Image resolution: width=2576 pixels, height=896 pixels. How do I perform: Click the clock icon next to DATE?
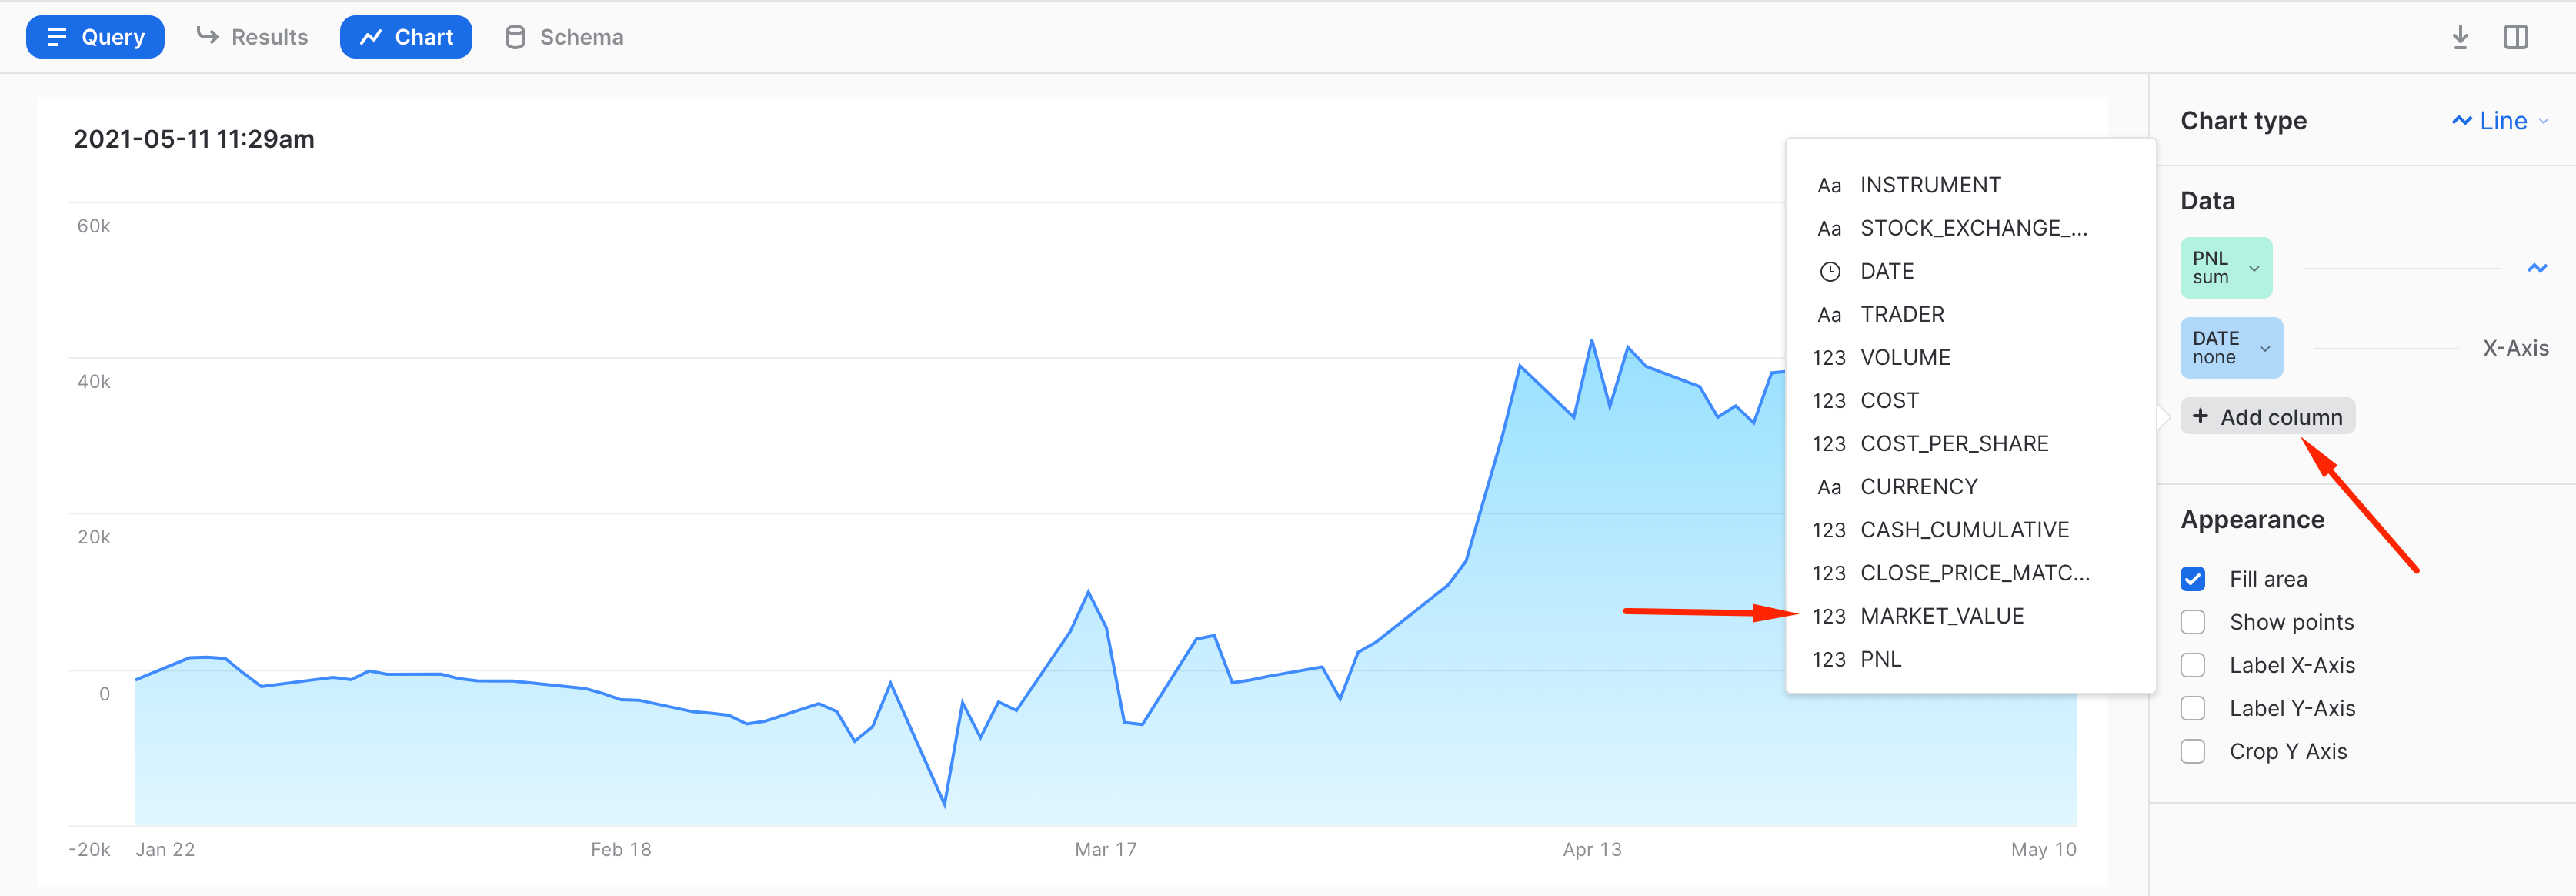[x=1829, y=272]
